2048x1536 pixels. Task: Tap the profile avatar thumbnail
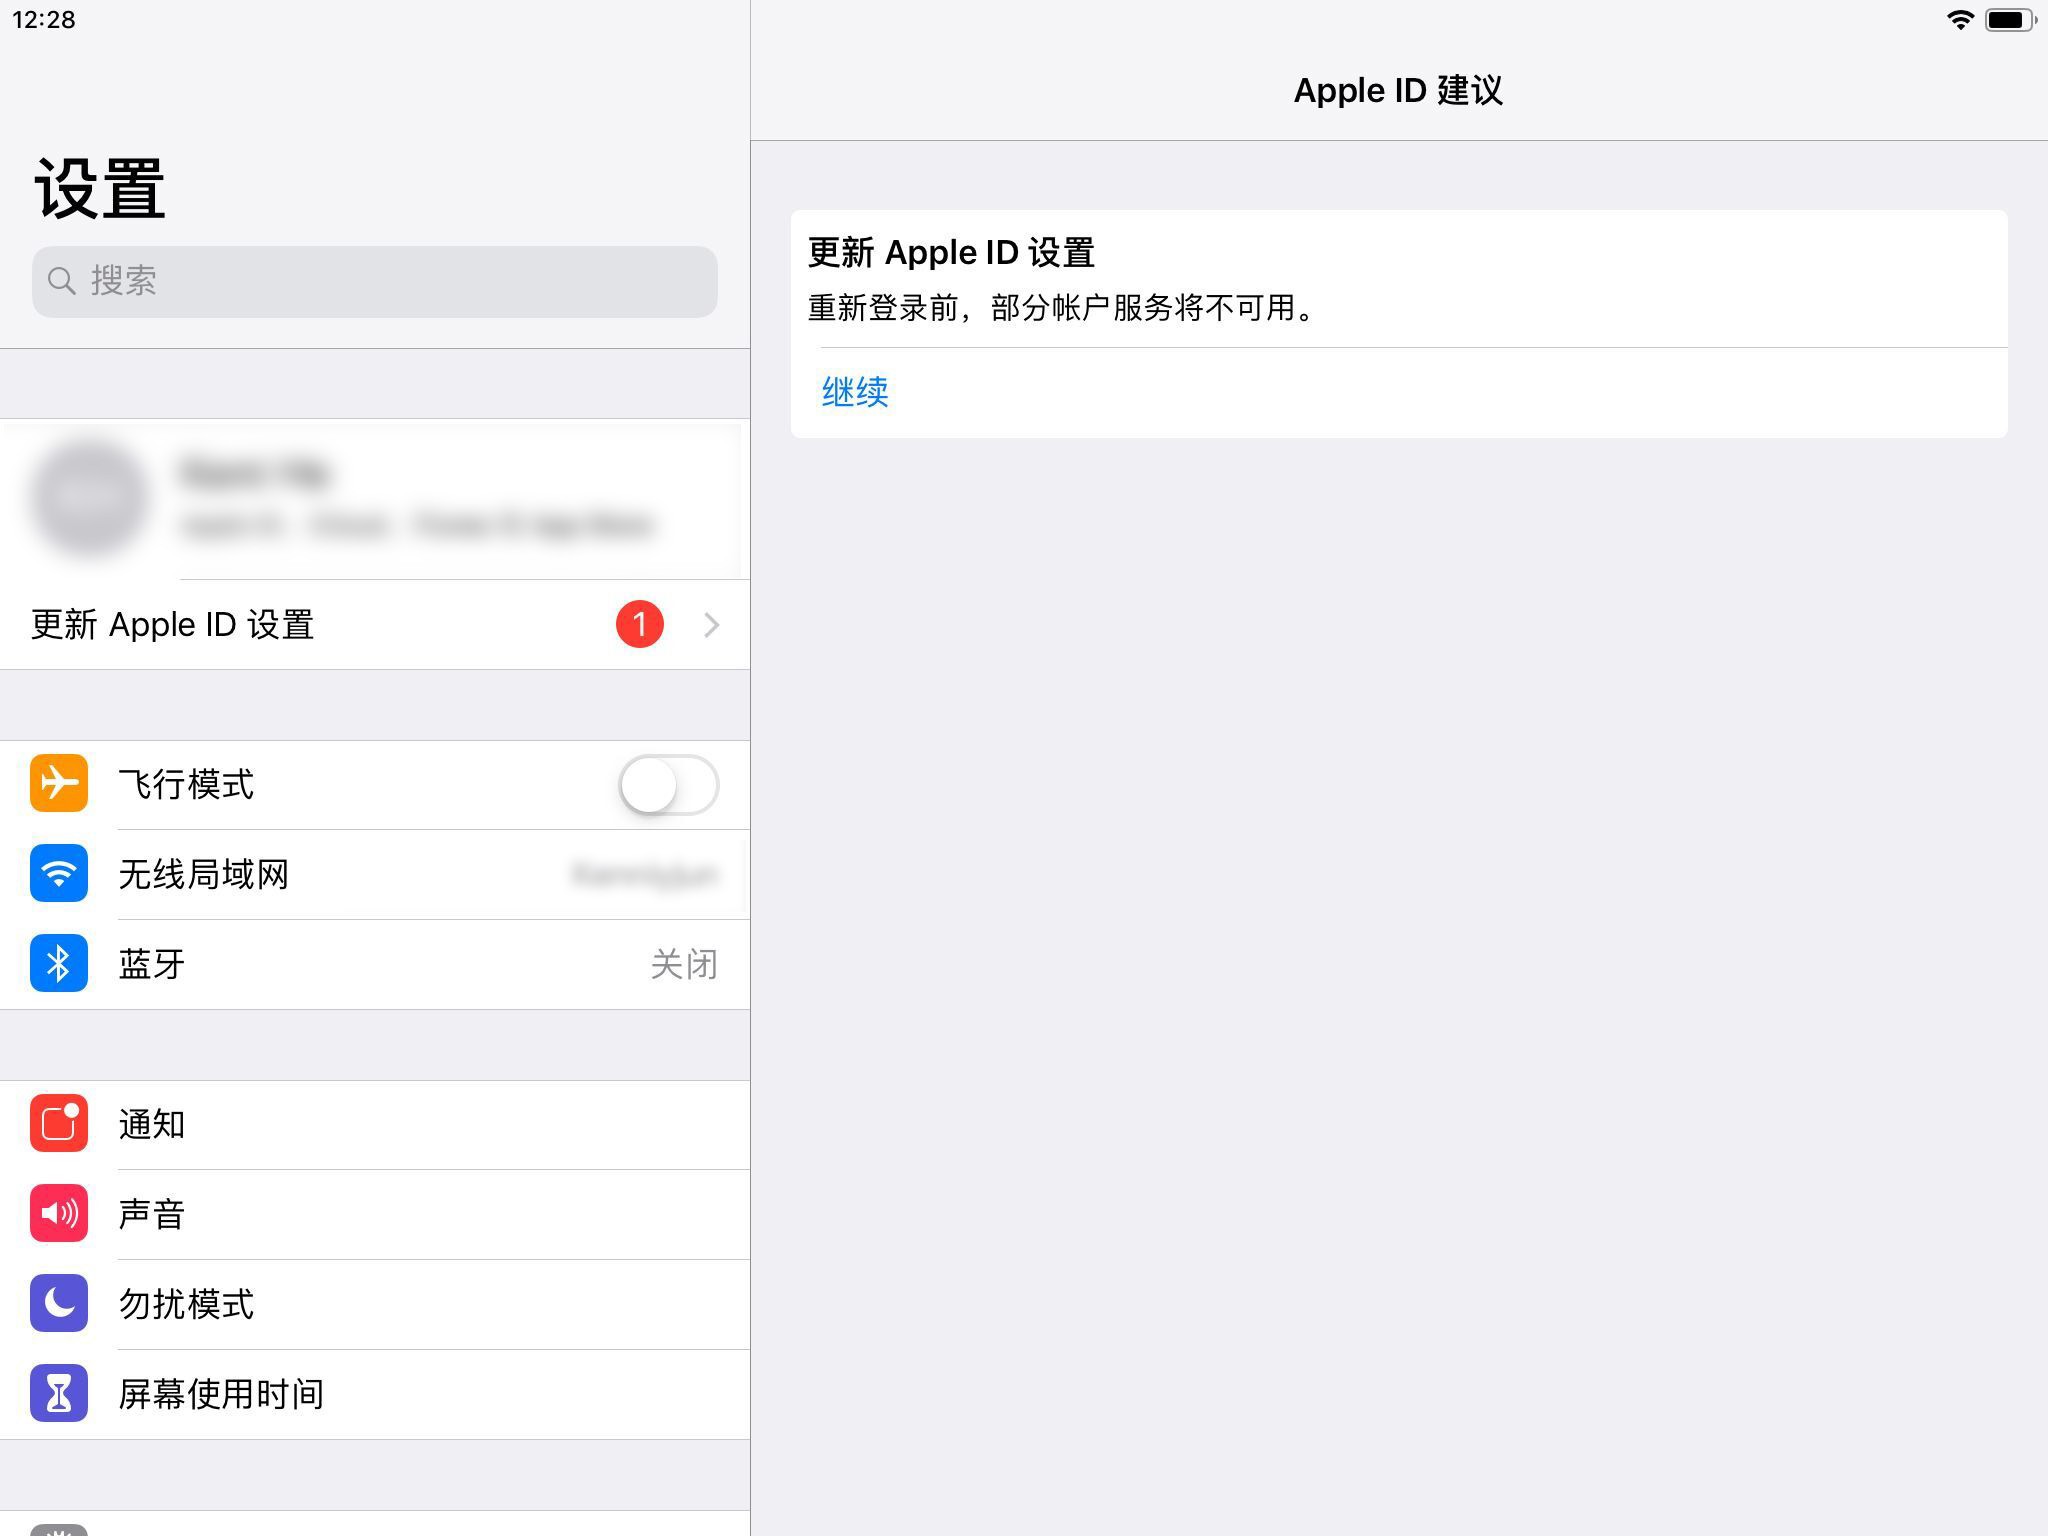[90, 497]
